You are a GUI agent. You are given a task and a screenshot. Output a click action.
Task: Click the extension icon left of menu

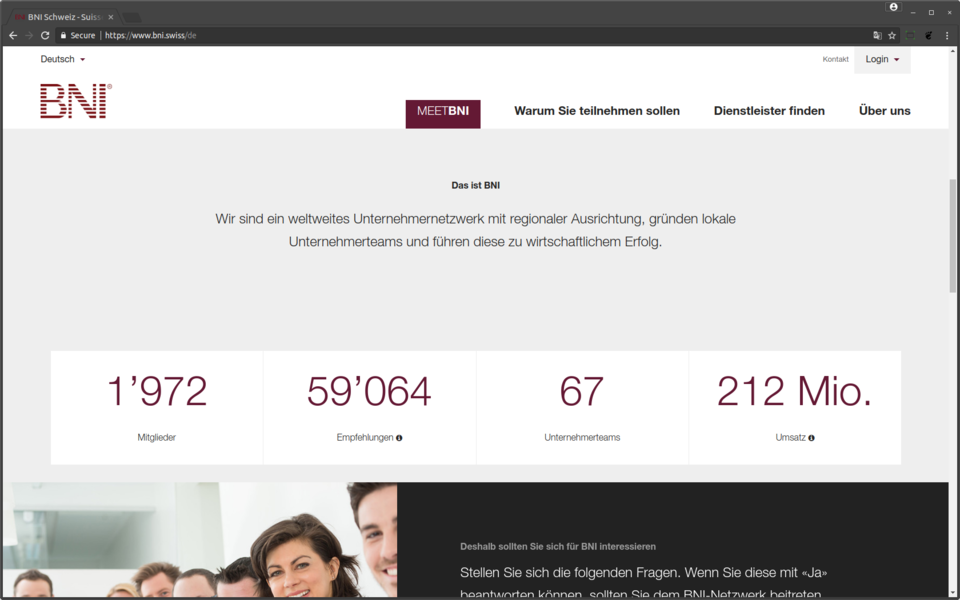click(928, 36)
